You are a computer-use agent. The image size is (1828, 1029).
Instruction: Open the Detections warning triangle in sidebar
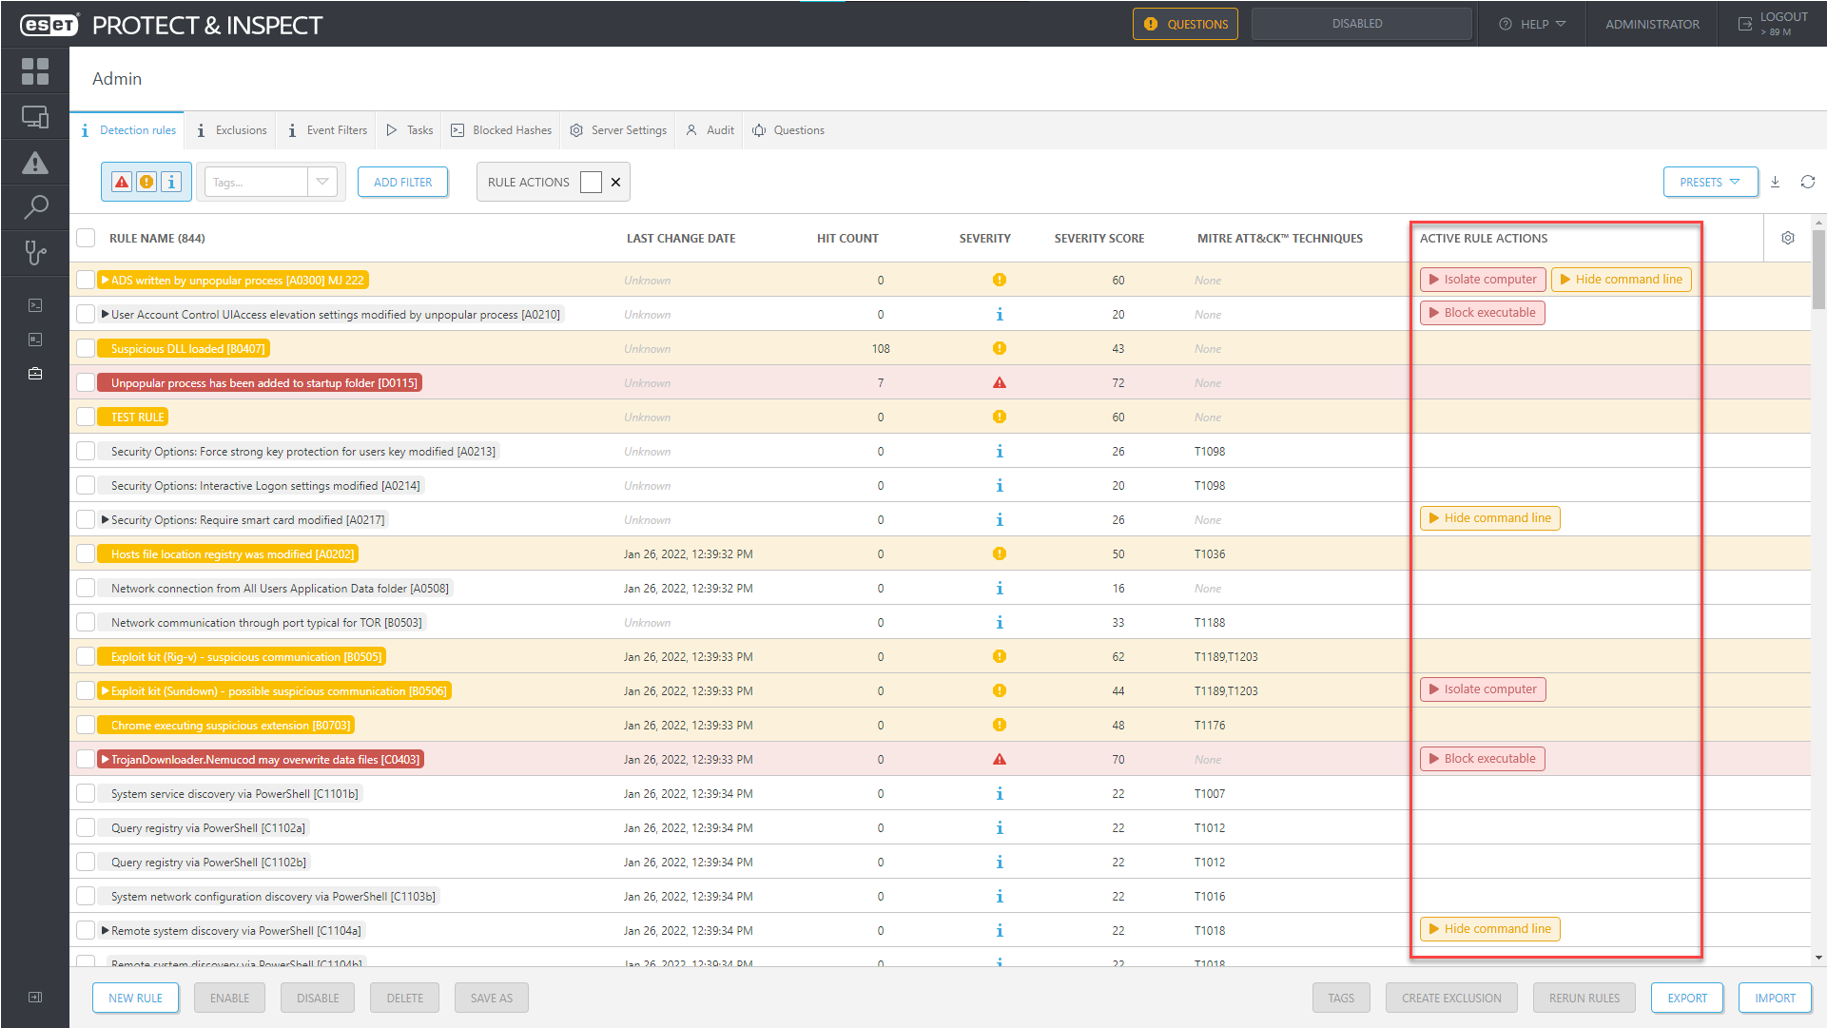coord(35,163)
